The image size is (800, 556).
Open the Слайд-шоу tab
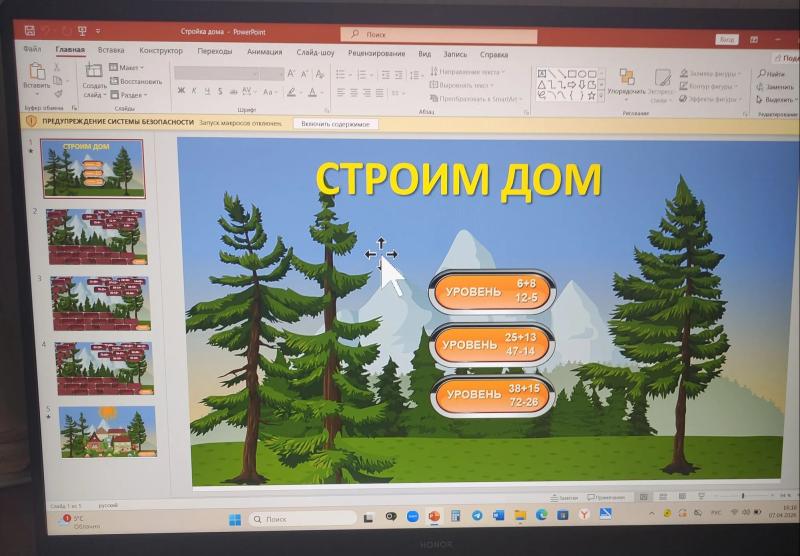tap(315, 53)
